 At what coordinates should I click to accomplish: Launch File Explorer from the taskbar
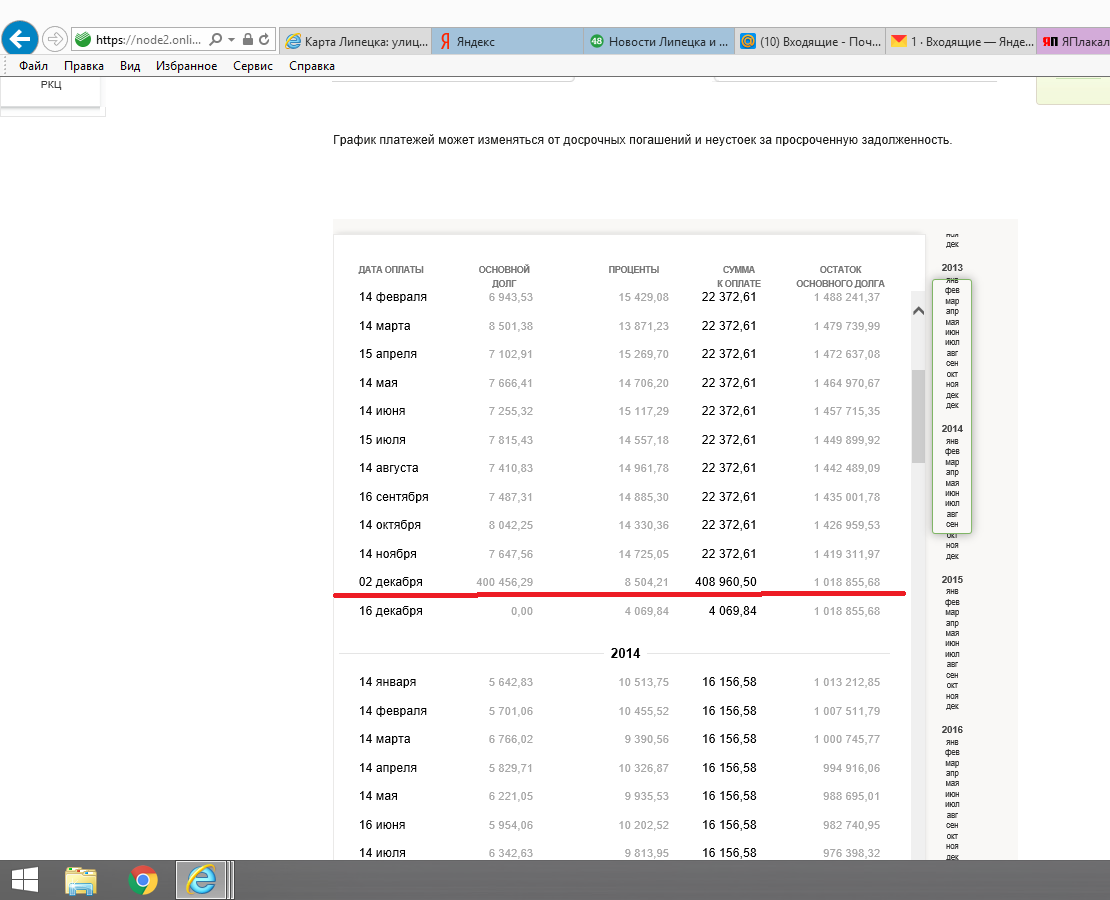pyautogui.click(x=81, y=880)
